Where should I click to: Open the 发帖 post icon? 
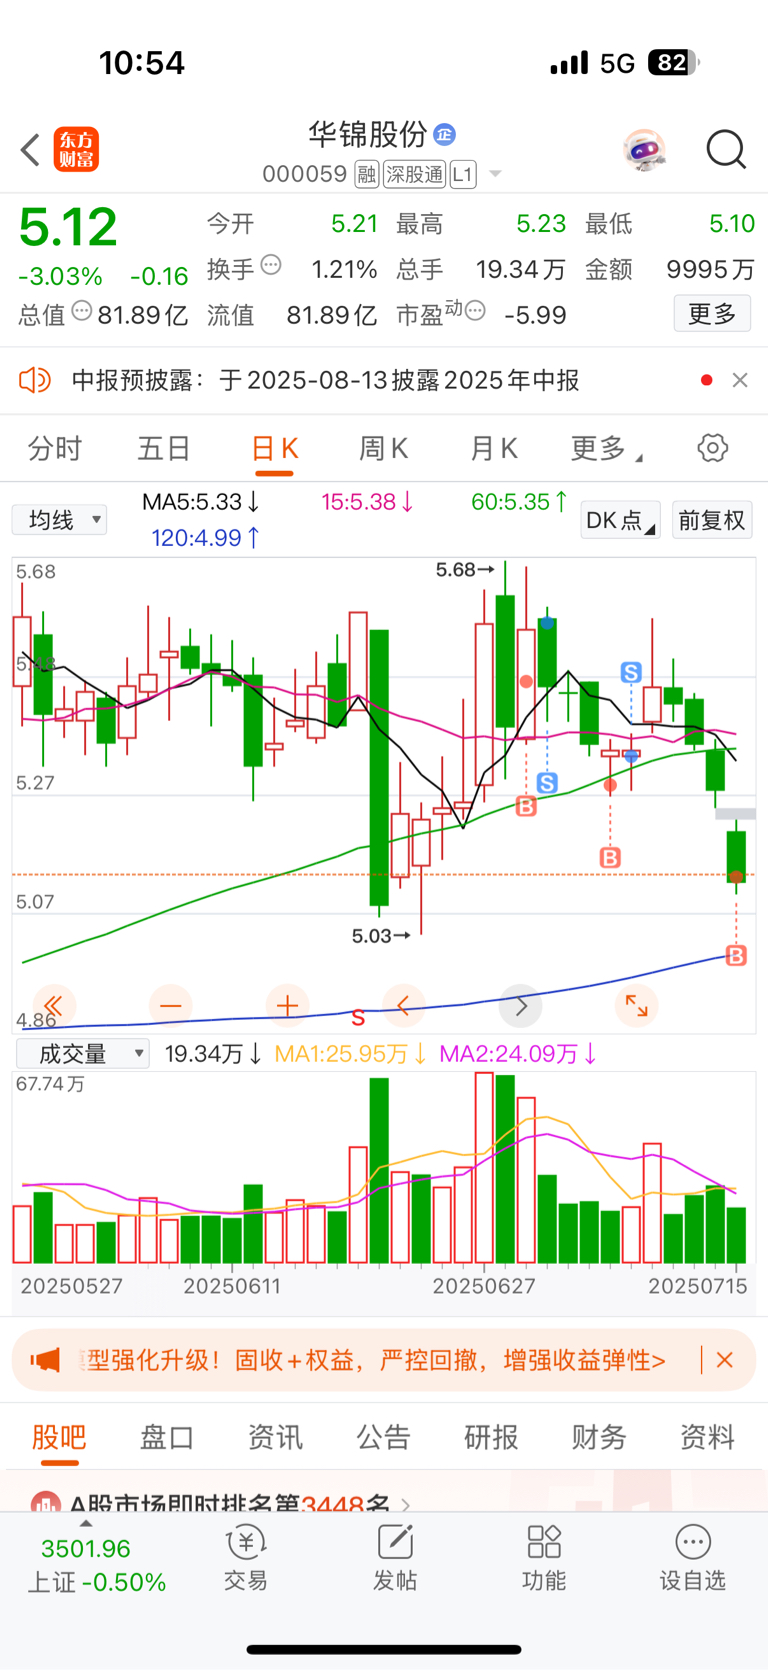[x=395, y=1558]
